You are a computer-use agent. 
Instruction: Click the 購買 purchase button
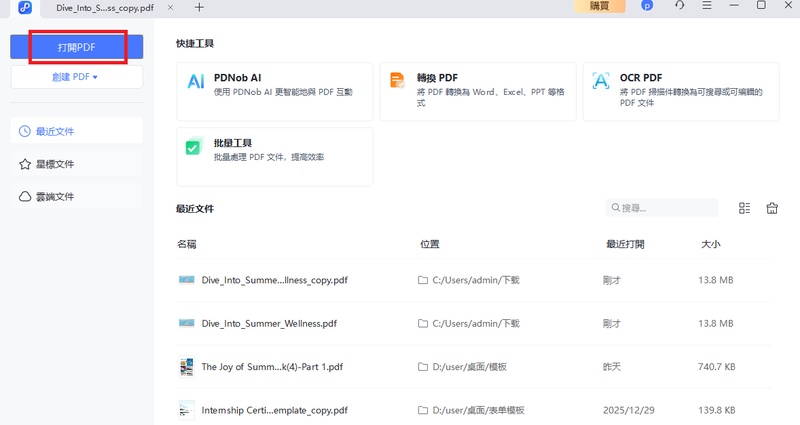[599, 6]
